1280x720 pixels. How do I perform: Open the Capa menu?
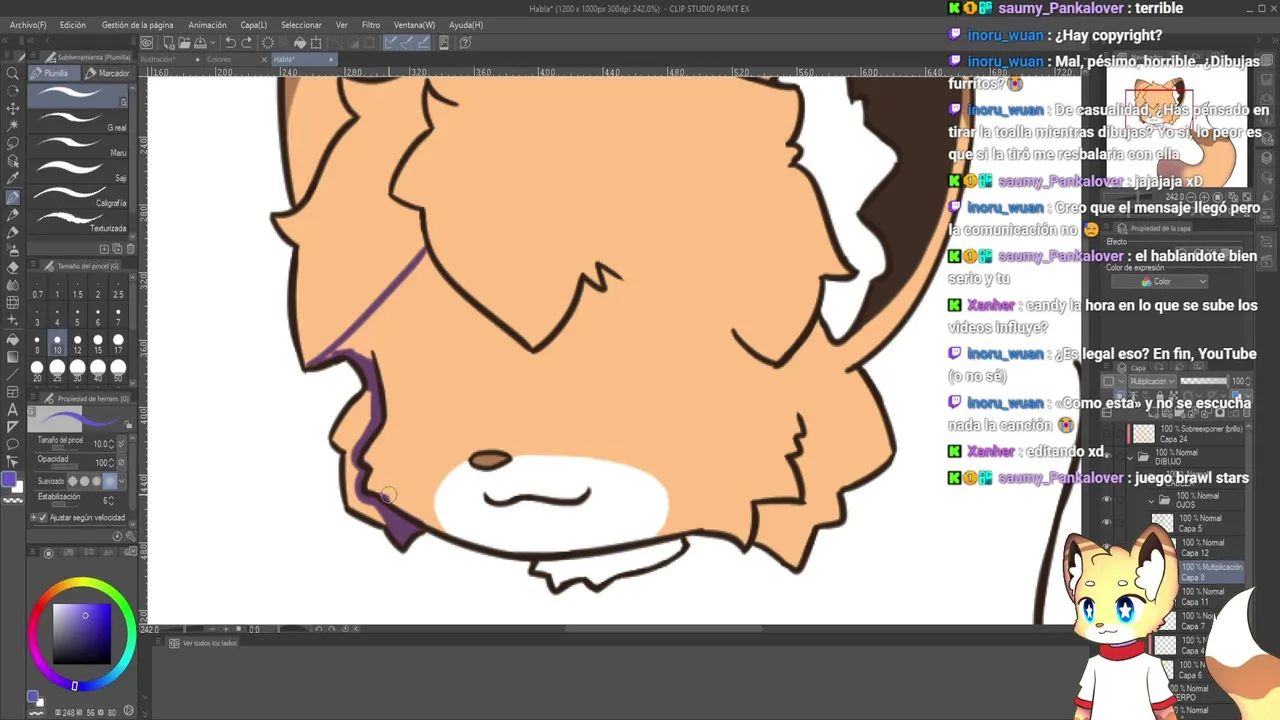click(x=253, y=25)
